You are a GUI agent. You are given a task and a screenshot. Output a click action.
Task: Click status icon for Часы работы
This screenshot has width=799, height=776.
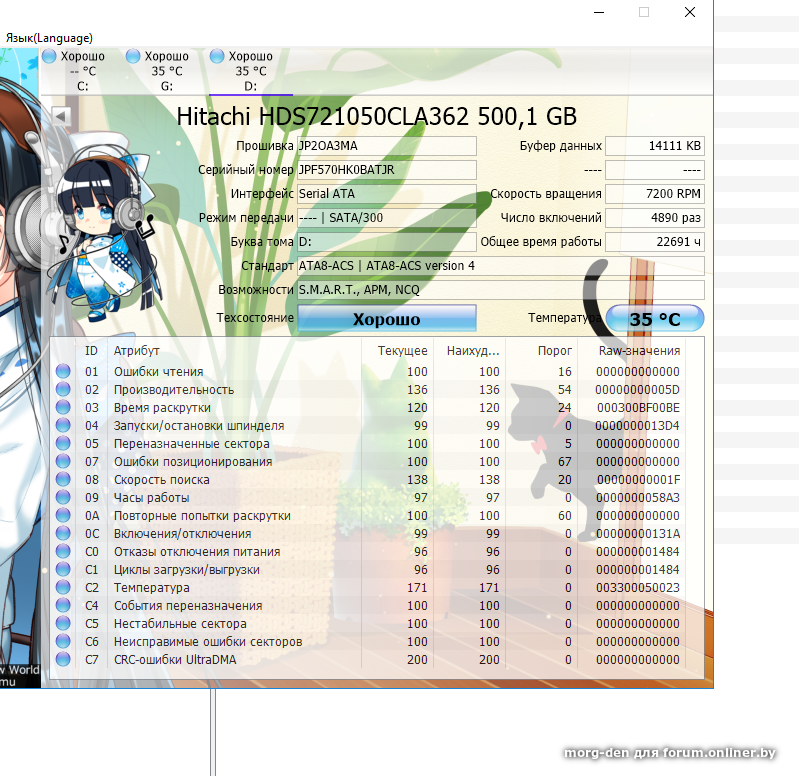pos(63,497)
